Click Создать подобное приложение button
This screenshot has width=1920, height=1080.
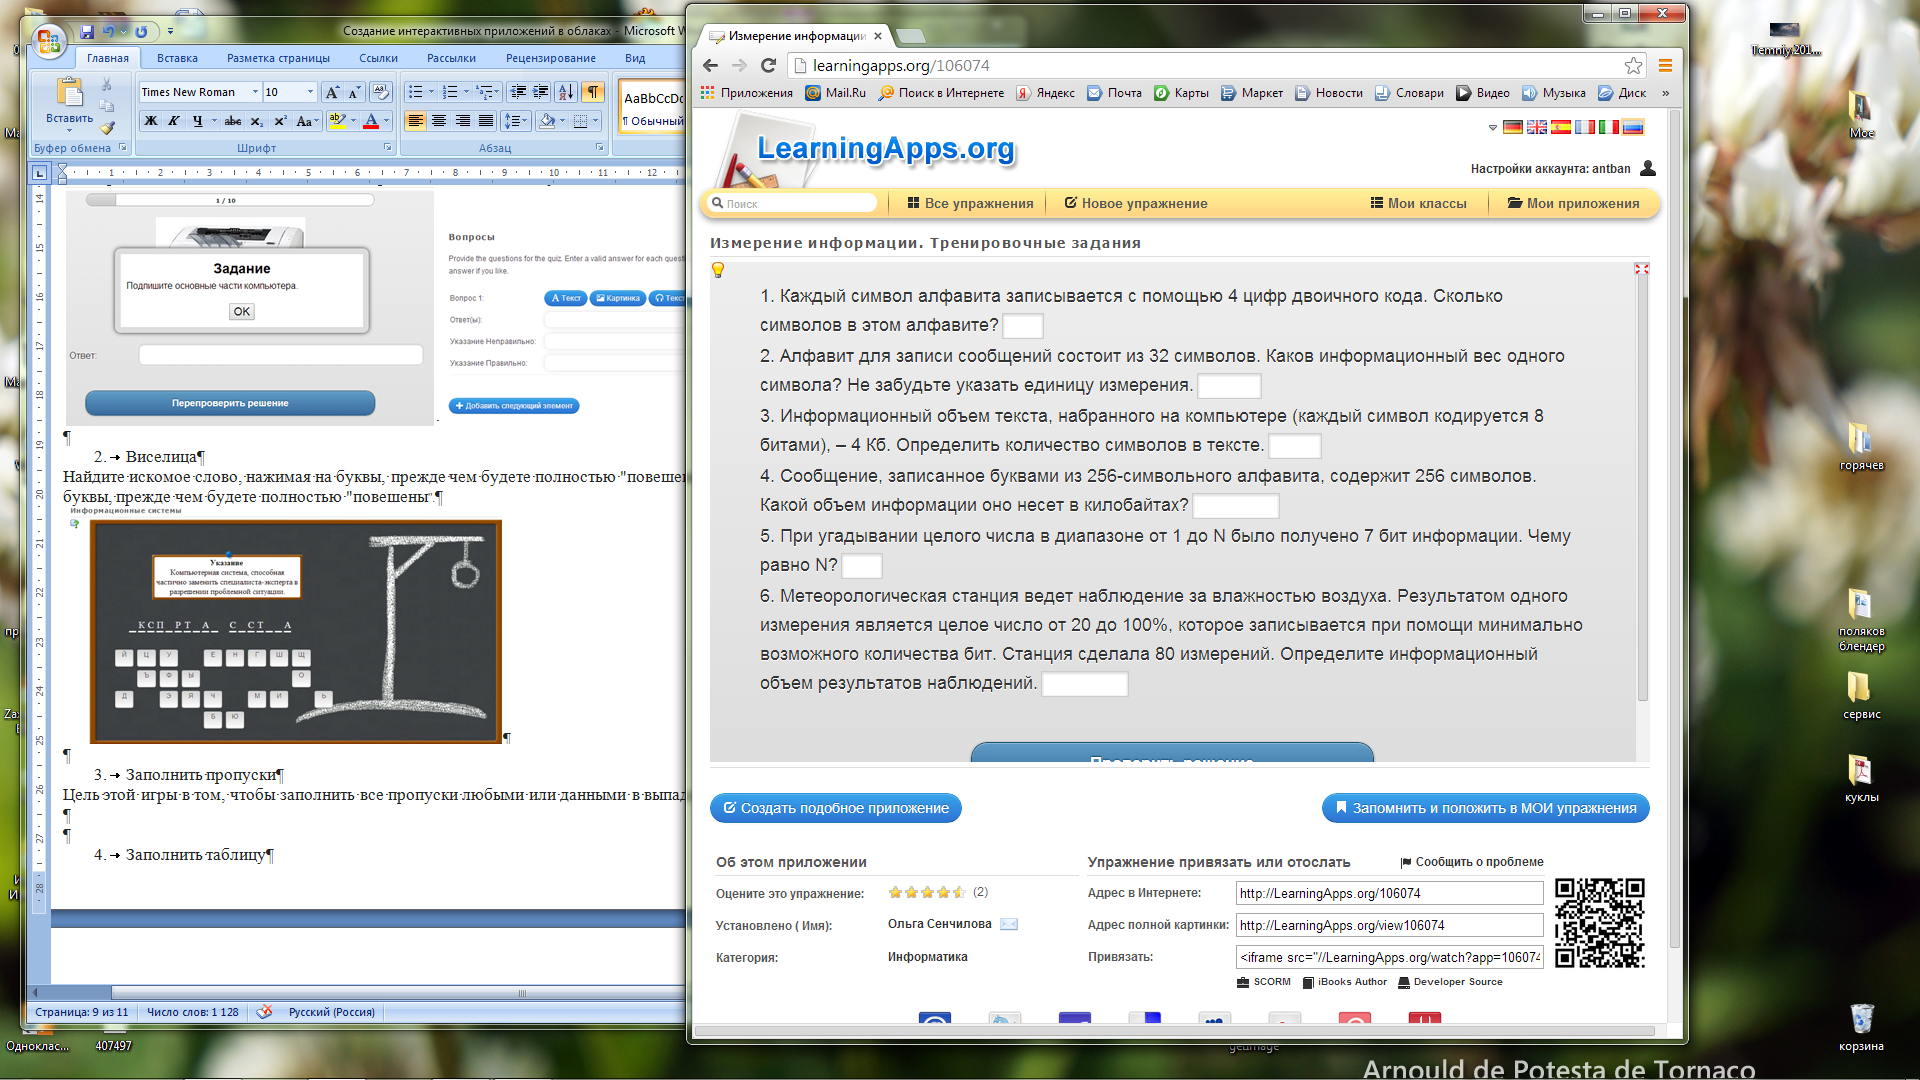[x=836, y=807]
